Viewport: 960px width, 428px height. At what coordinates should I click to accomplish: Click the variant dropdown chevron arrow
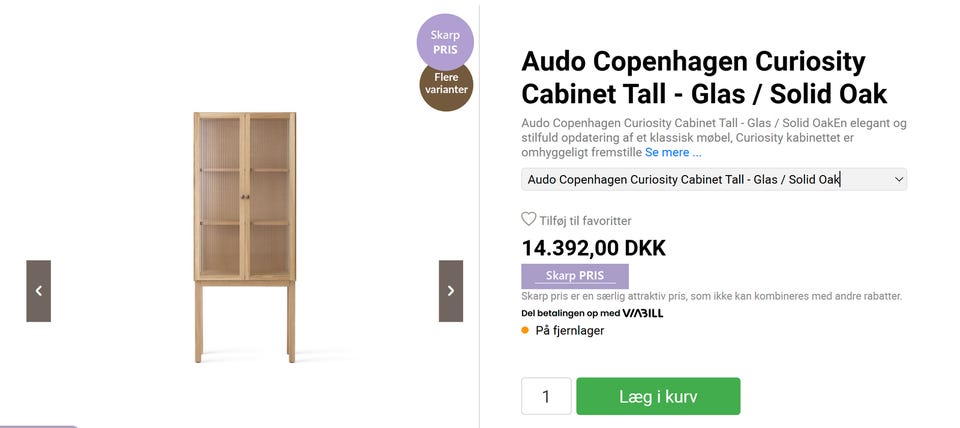click(x=898, y=180)
